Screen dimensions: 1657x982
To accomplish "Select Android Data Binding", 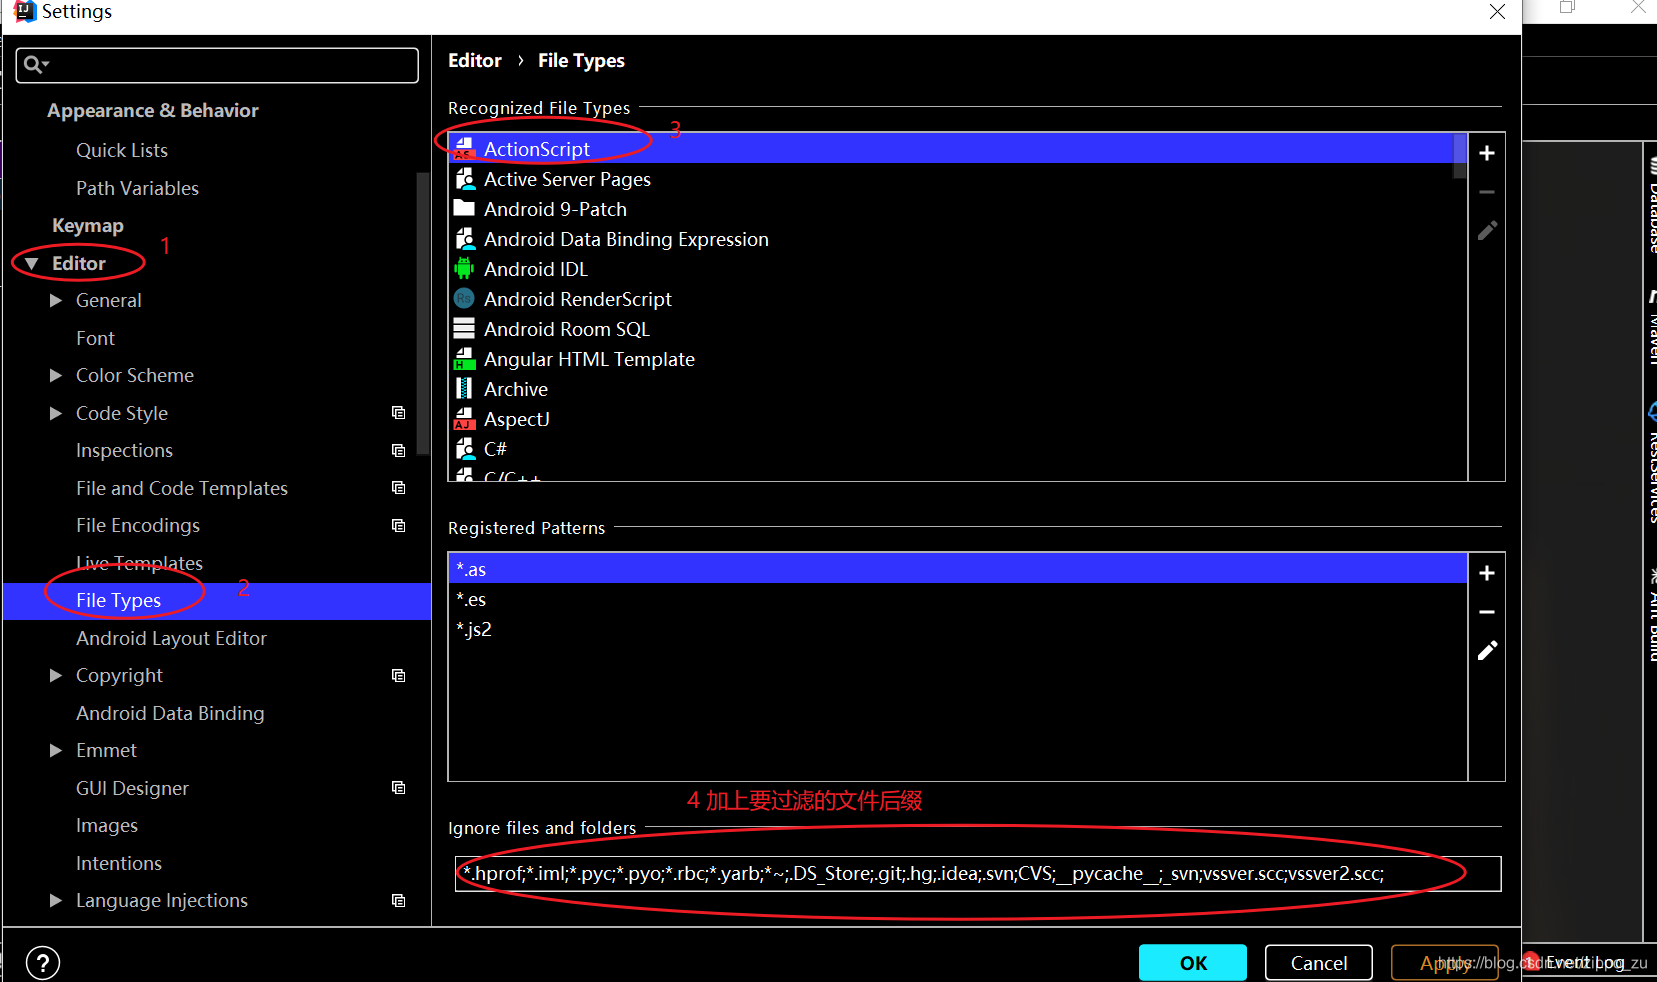I will pos(170,713).
